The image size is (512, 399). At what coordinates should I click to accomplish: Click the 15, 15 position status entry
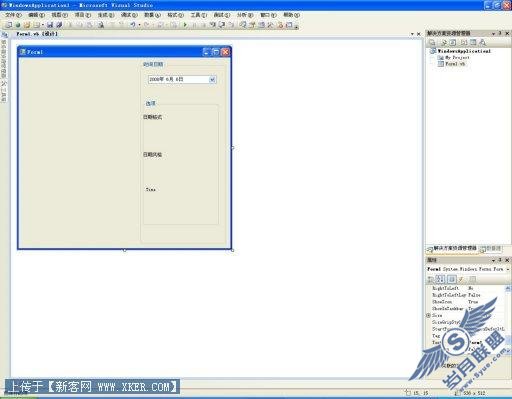(417, 393)
